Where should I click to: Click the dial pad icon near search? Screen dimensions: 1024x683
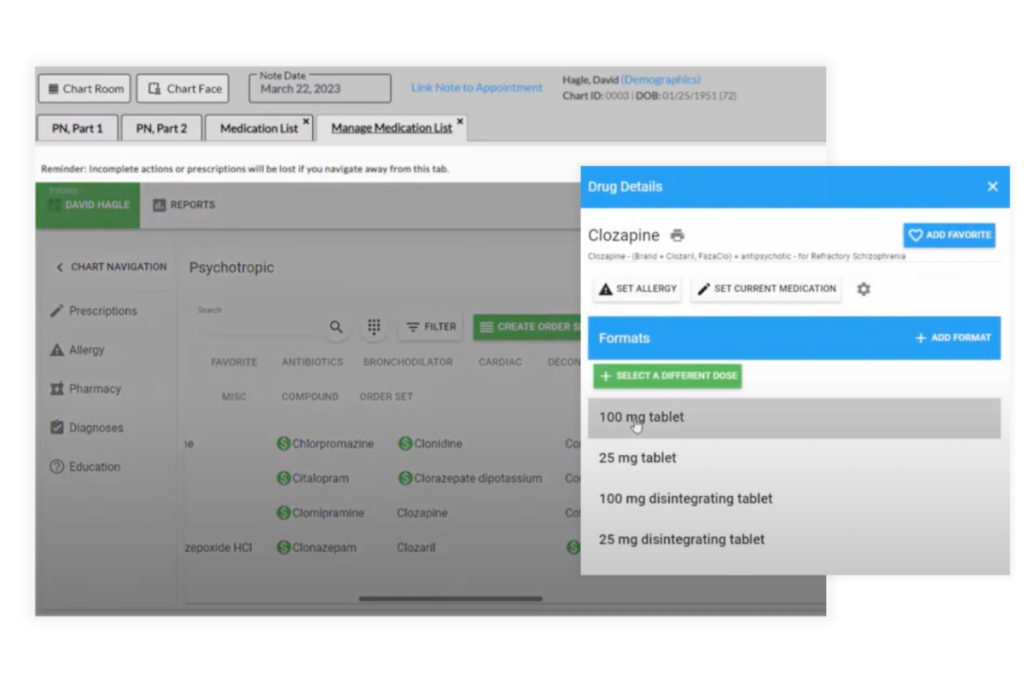373,327
